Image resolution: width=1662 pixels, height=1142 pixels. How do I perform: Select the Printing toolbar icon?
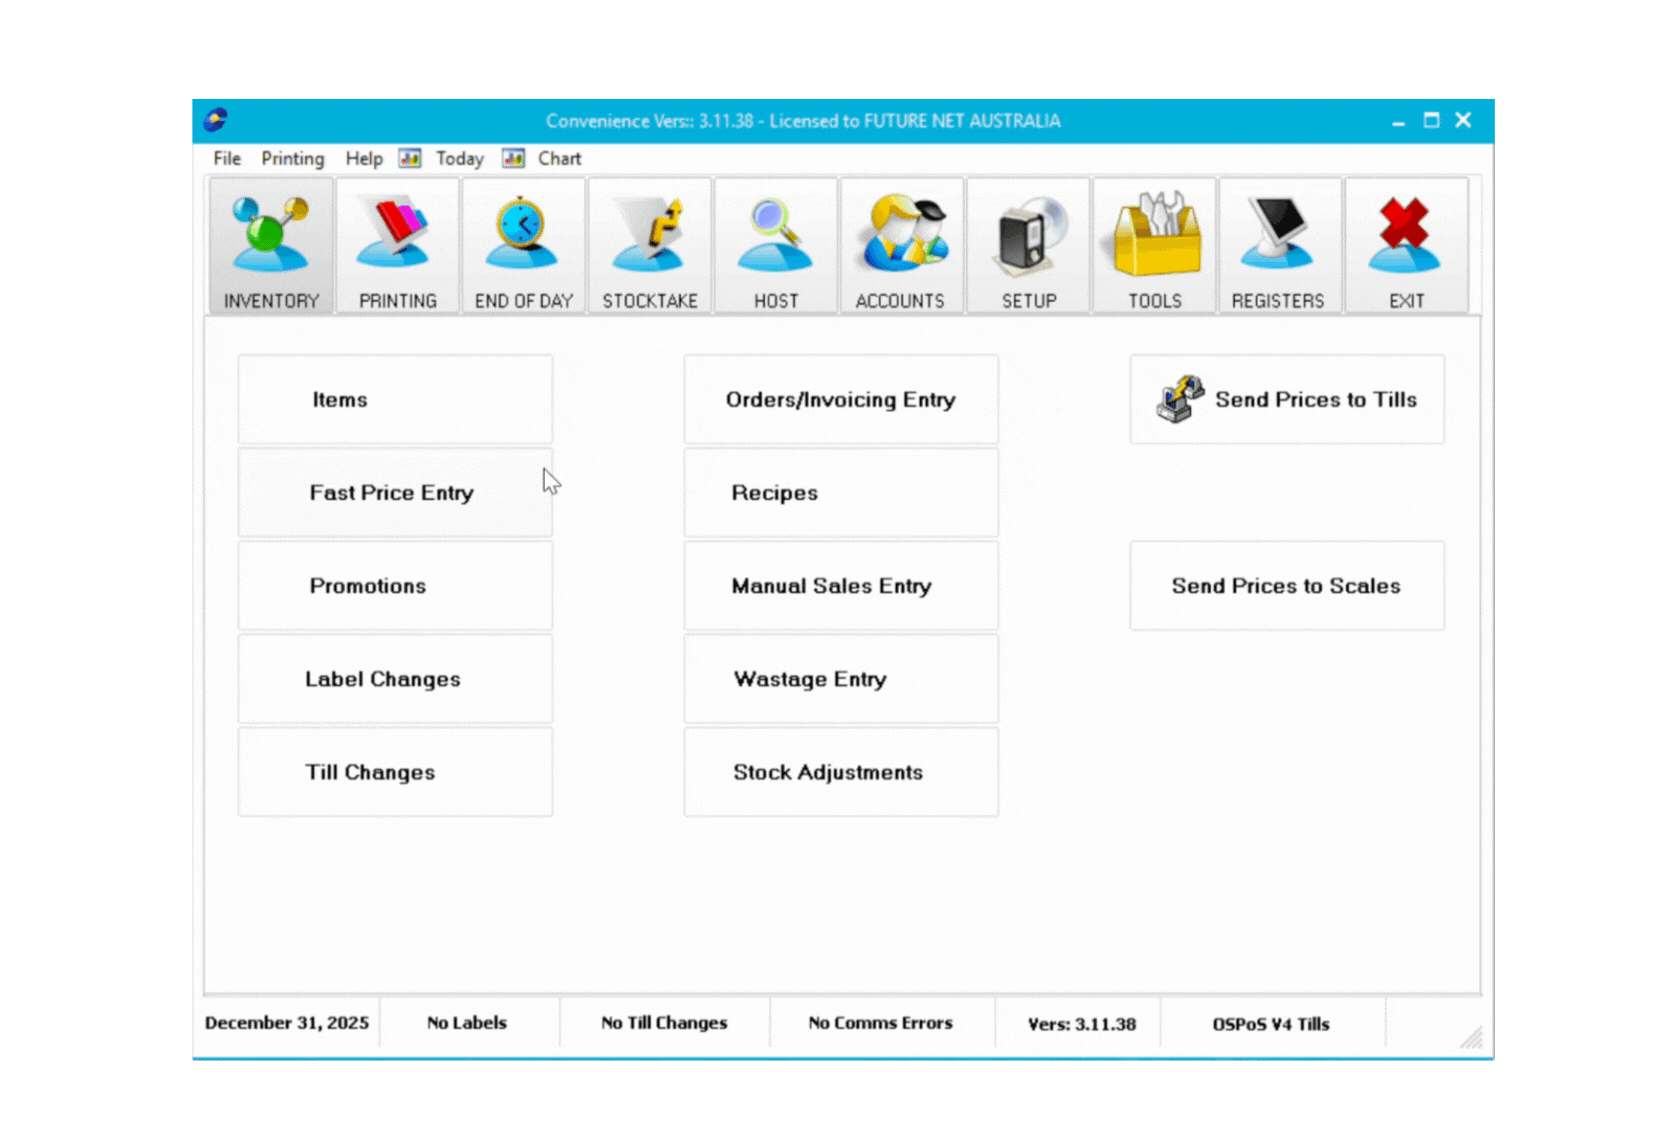(397, 247)
